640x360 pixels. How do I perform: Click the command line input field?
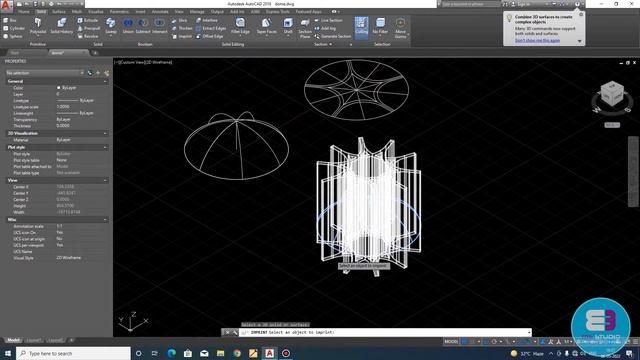tap(384, 332)
